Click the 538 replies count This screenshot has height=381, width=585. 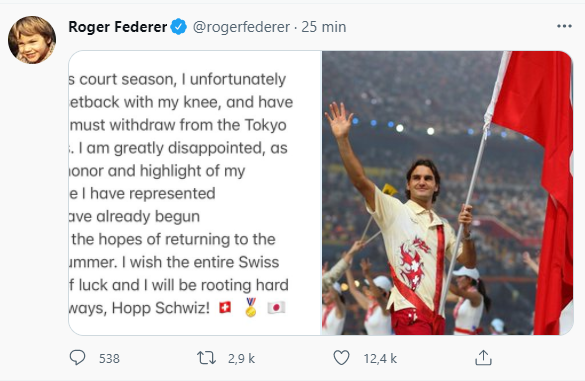pyautogui.click(x=109, y=359)
